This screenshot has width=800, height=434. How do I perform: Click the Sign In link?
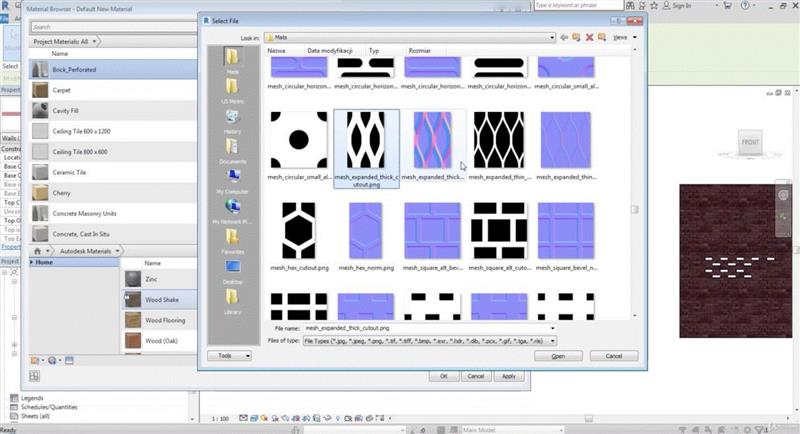(x=681, y=6)
